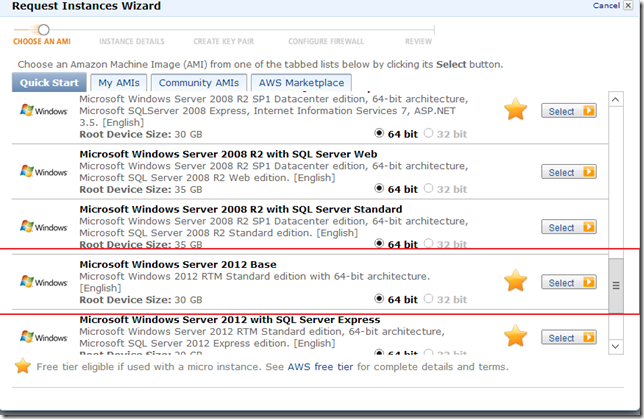Open the Community AMIs tab

point(199,83)
